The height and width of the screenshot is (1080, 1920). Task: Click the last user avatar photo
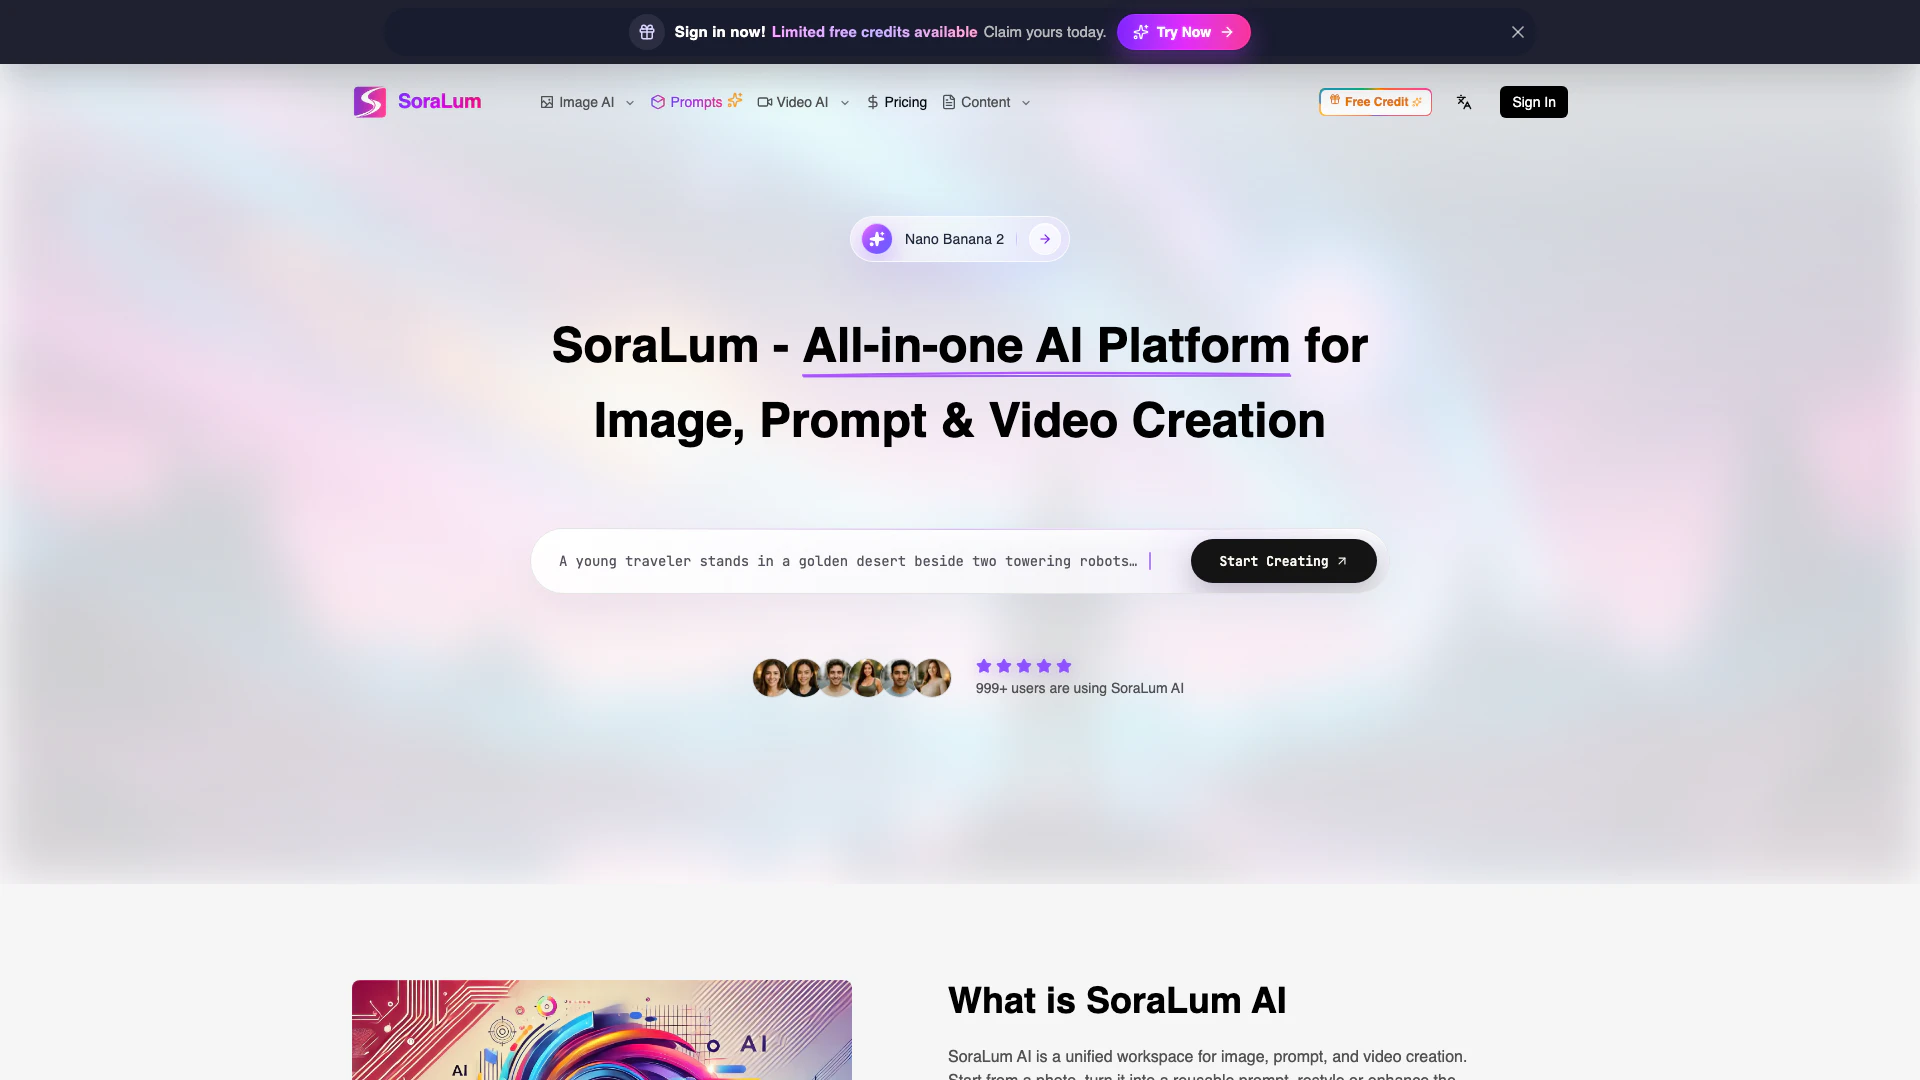click(933, 678)
